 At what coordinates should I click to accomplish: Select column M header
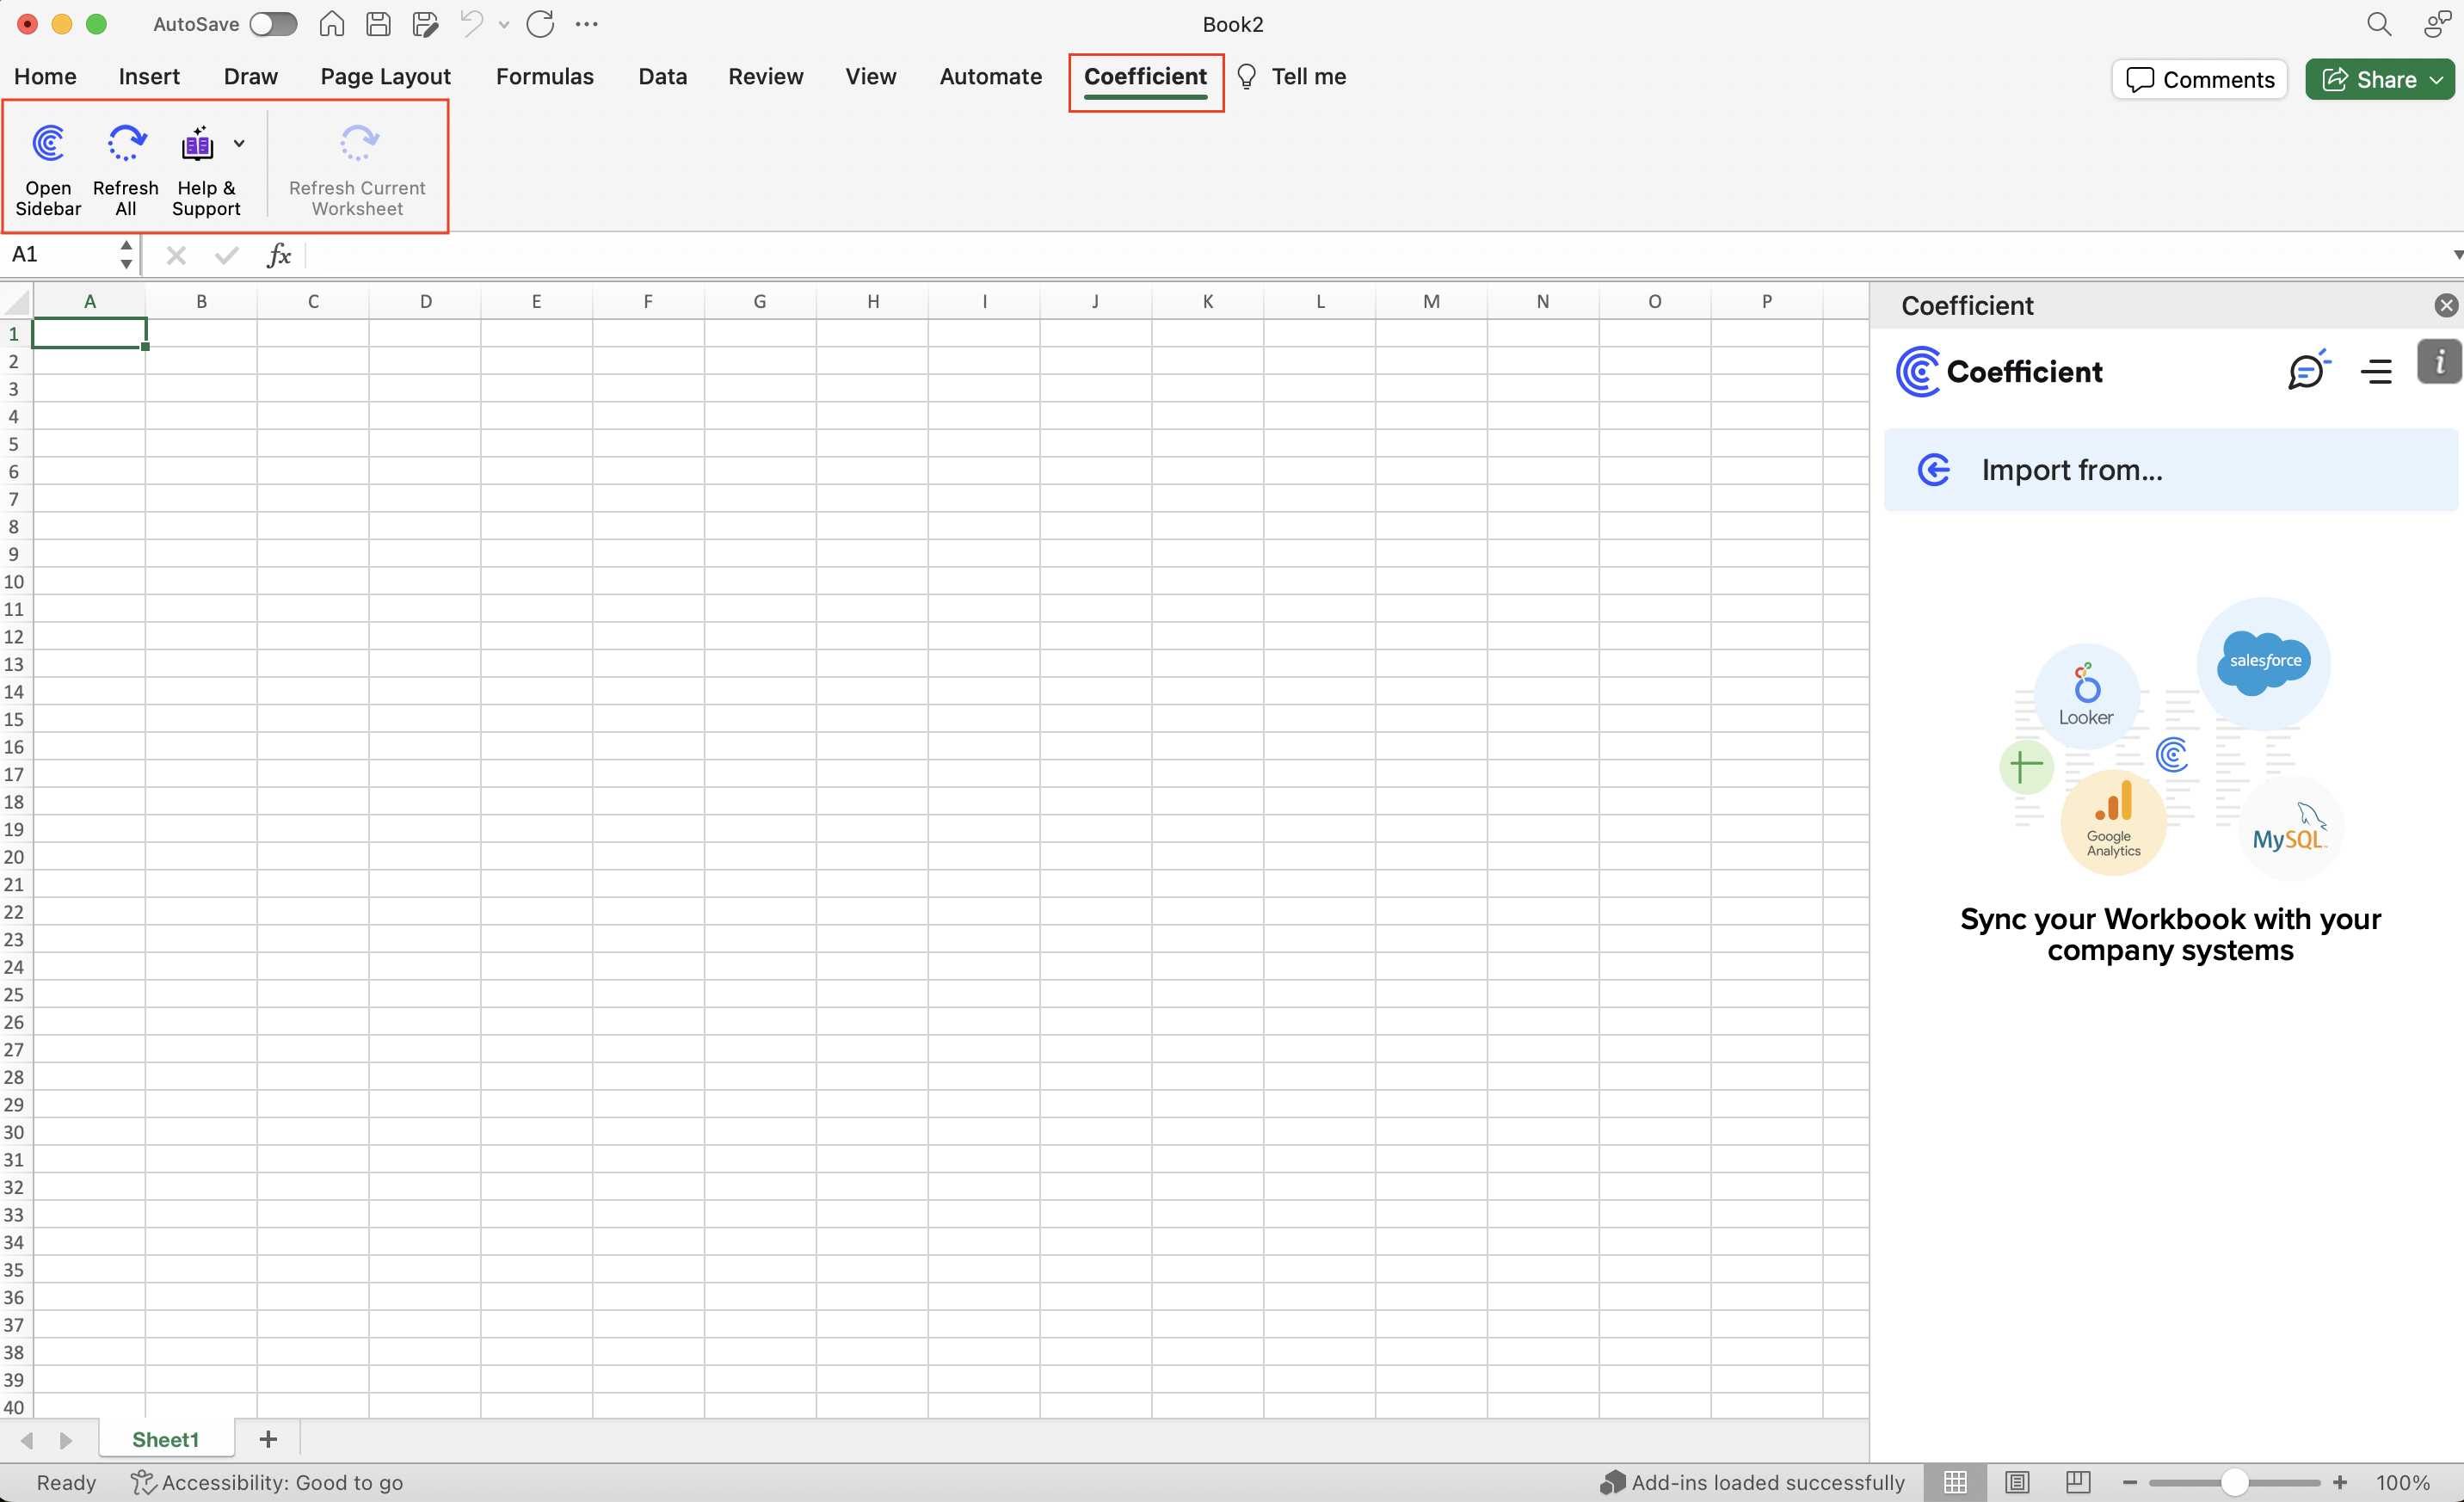1431,301
